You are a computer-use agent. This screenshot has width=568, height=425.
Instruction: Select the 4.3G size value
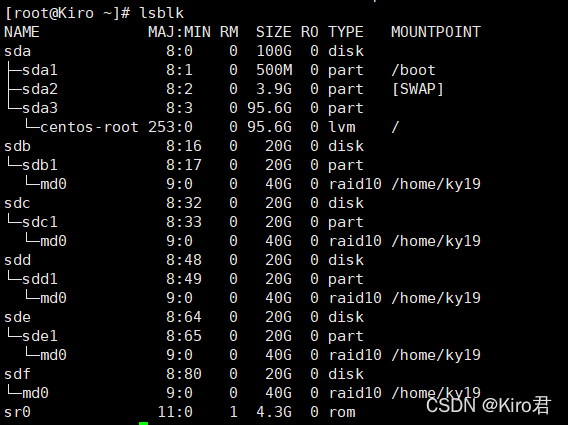(x=274, y=412)
